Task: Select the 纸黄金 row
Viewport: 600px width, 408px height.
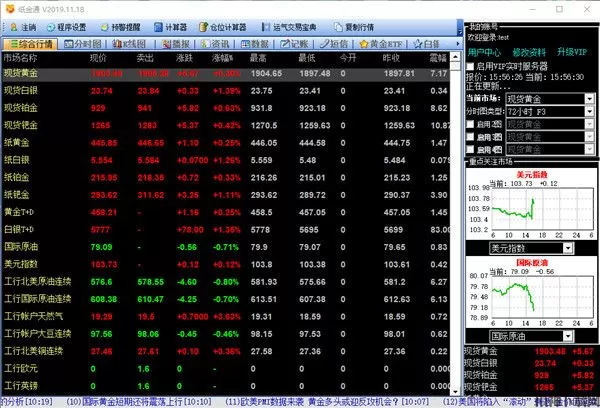Action: pyautogui.click(x=226, y=143)
